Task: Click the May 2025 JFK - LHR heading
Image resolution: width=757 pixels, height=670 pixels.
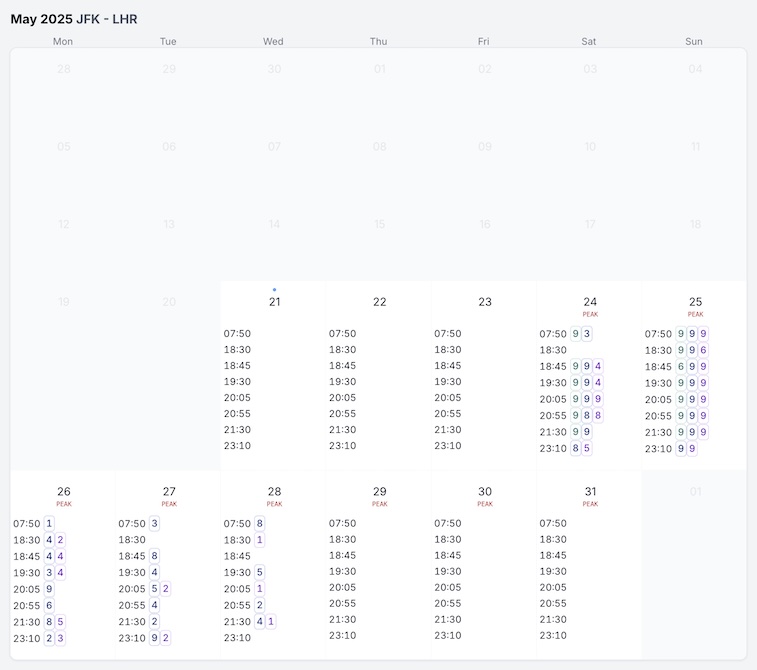Action: point(74,19)
